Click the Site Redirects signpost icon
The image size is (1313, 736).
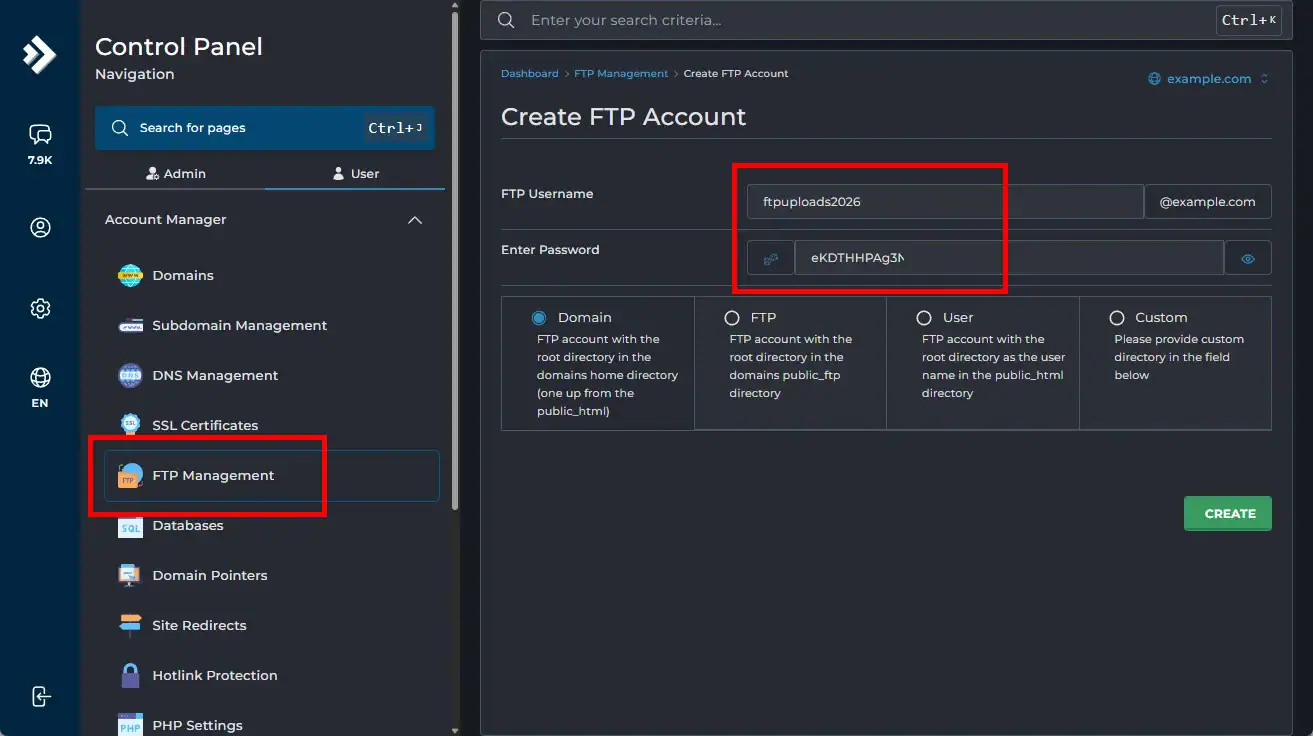click(130, 625)
